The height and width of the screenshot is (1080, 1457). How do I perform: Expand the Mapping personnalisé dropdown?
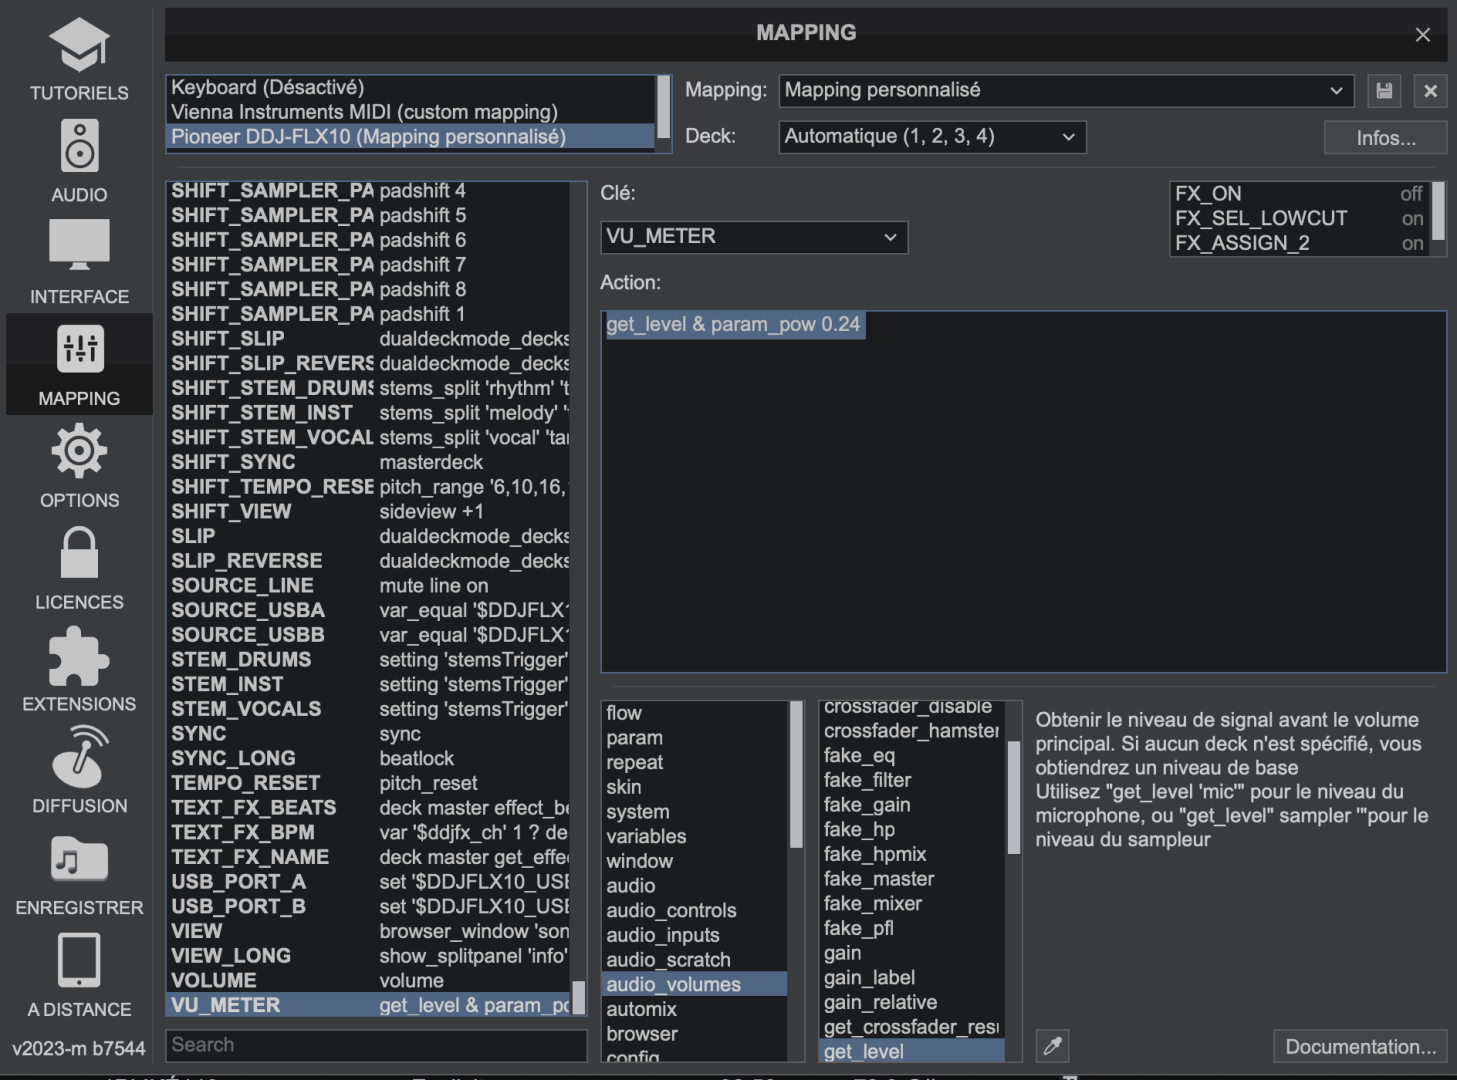click(x=1065, y=91)
